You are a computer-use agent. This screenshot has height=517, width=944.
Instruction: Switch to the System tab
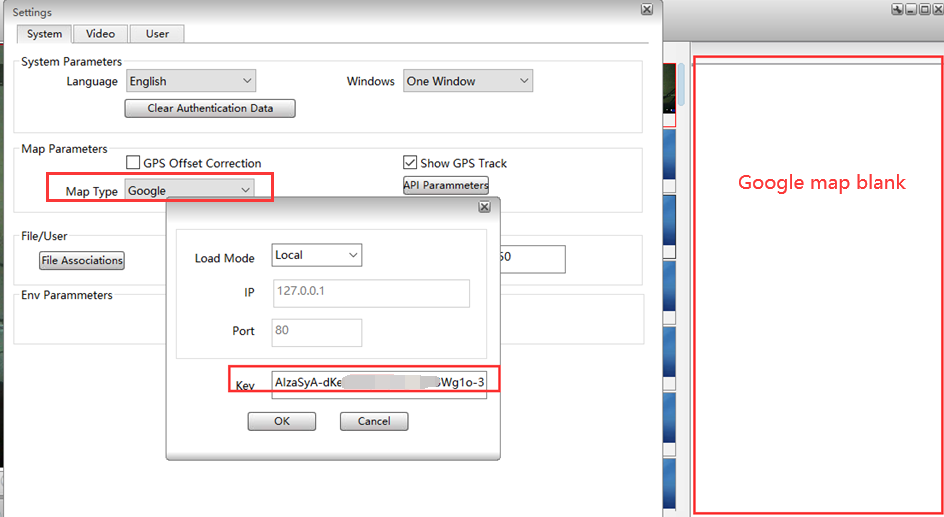pos(44,34)
